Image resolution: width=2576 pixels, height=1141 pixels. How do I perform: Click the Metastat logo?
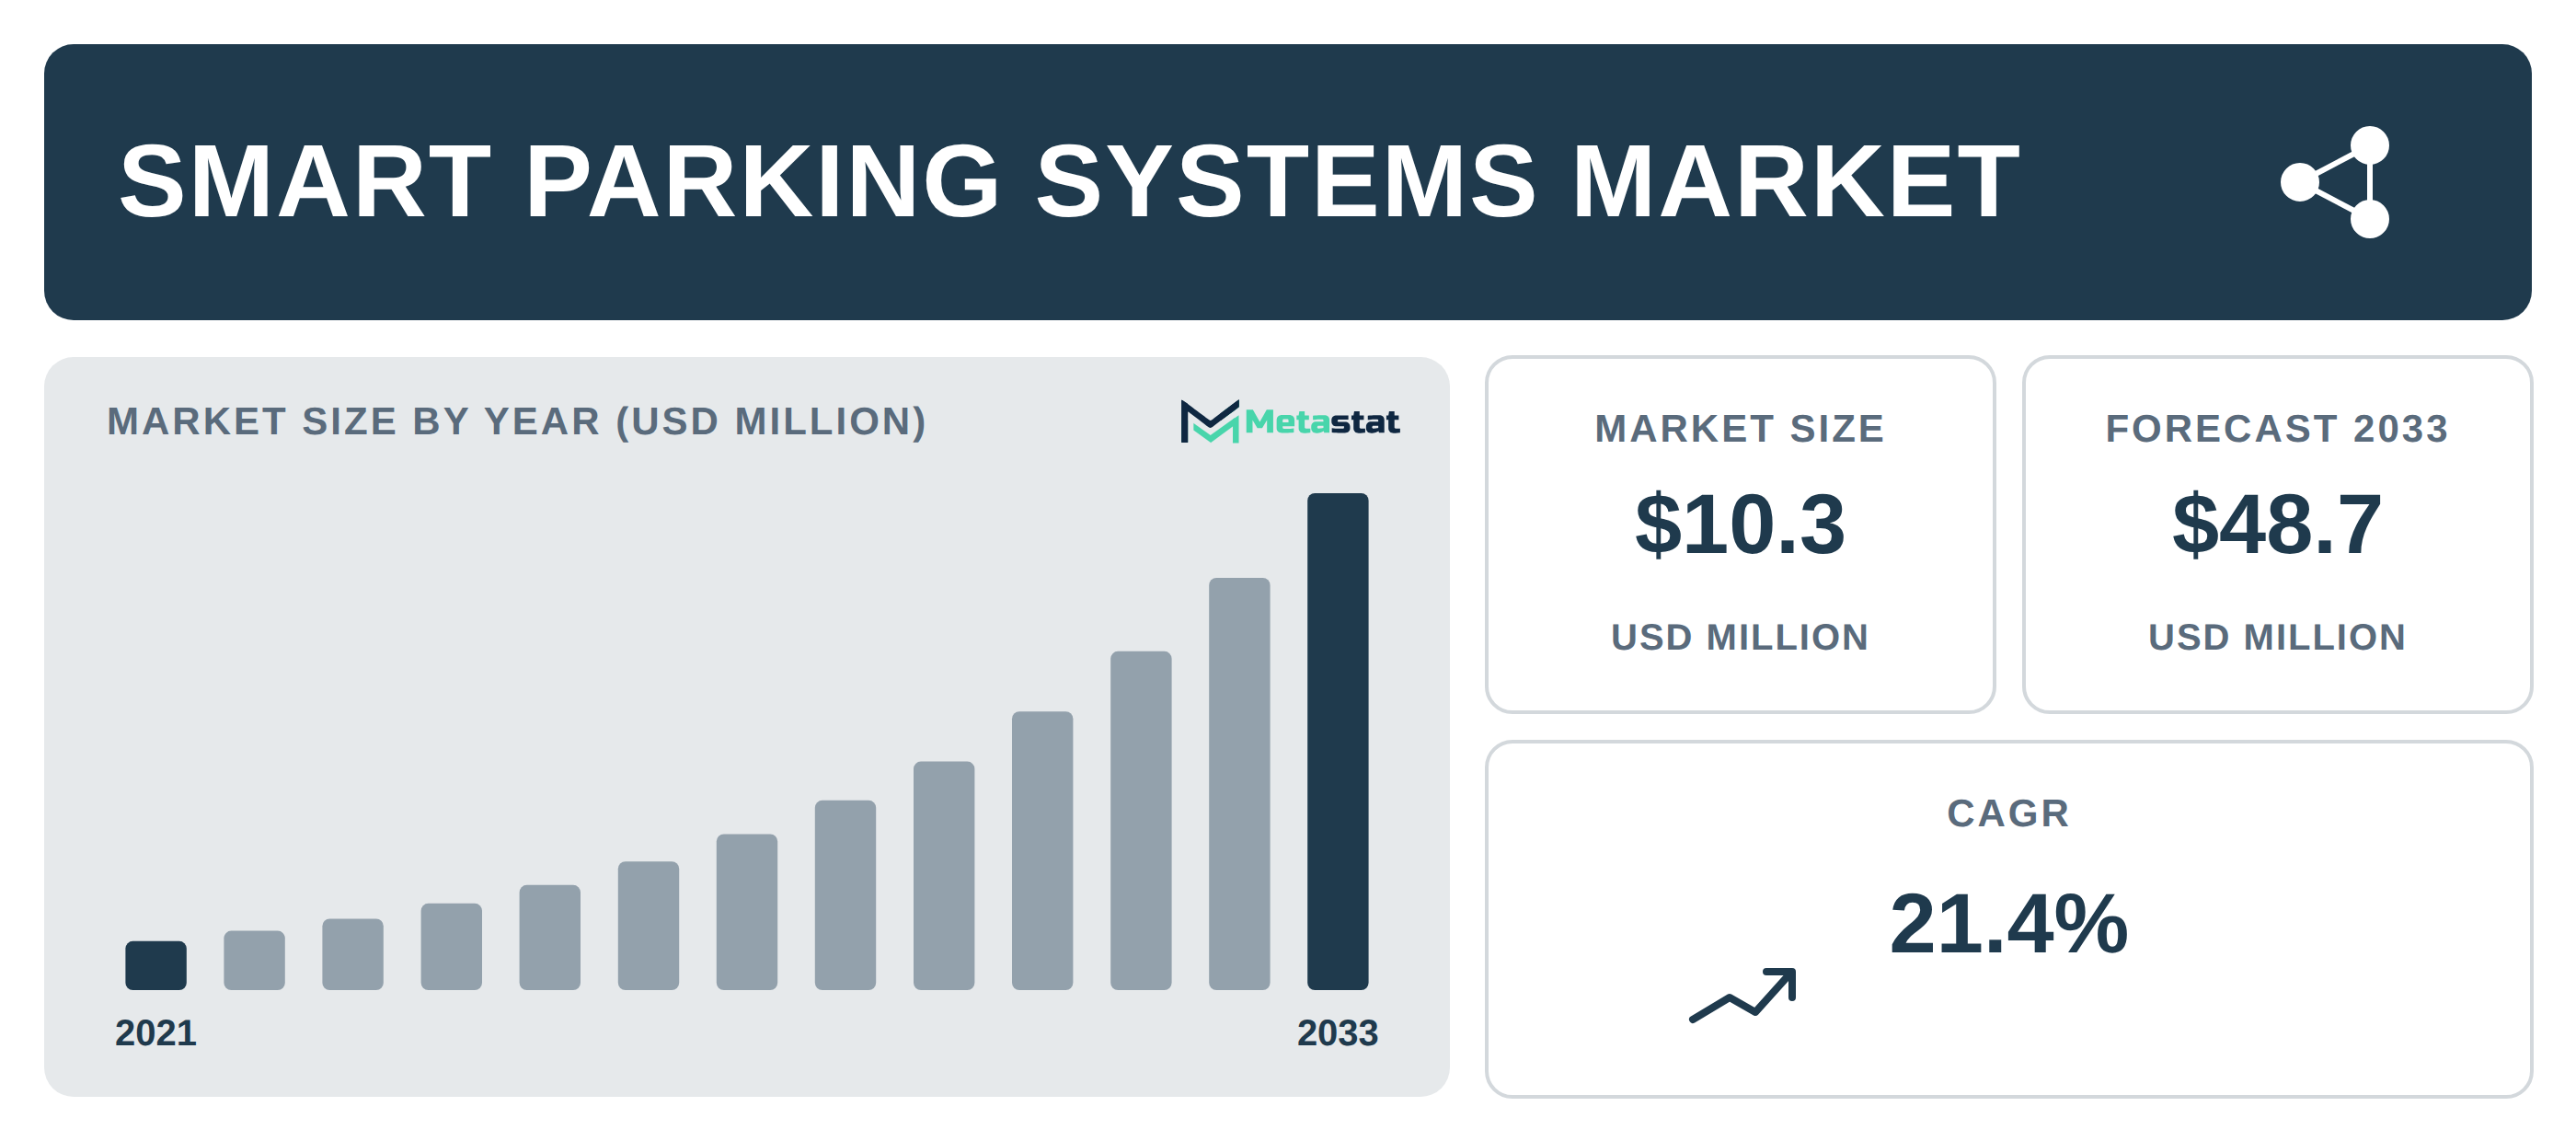pyautogui.click(x=1290, y=421)
